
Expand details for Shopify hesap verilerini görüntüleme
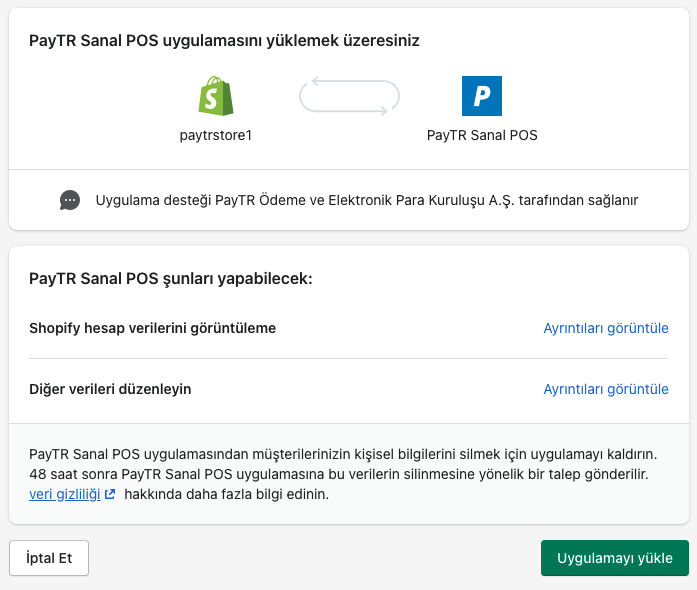tap(605, 328)
